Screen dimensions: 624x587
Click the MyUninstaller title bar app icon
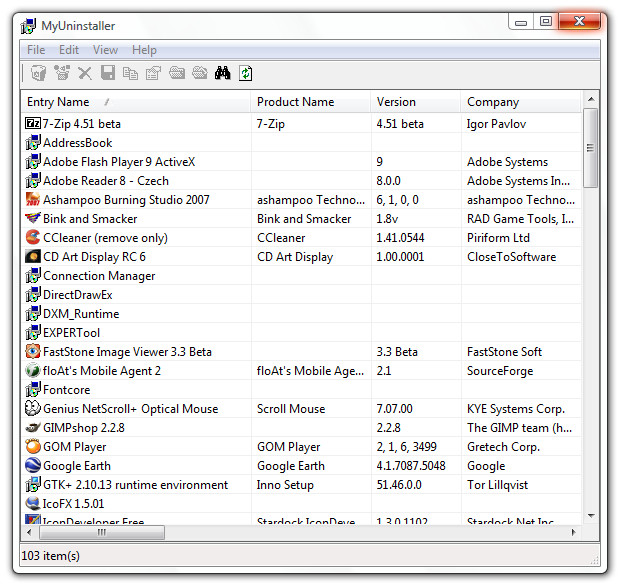pyautogui.click(x=28, y=26)
